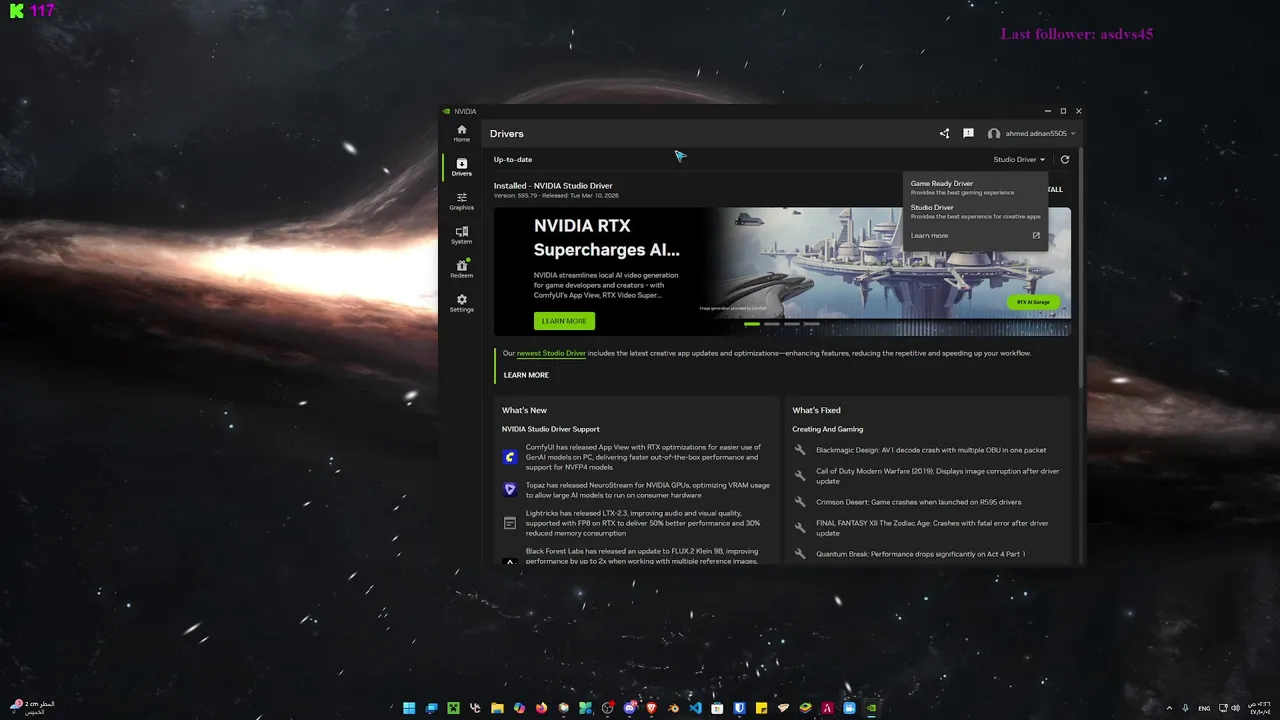
Task: Open the volume control in system tray
Action: click(1235, 708)
